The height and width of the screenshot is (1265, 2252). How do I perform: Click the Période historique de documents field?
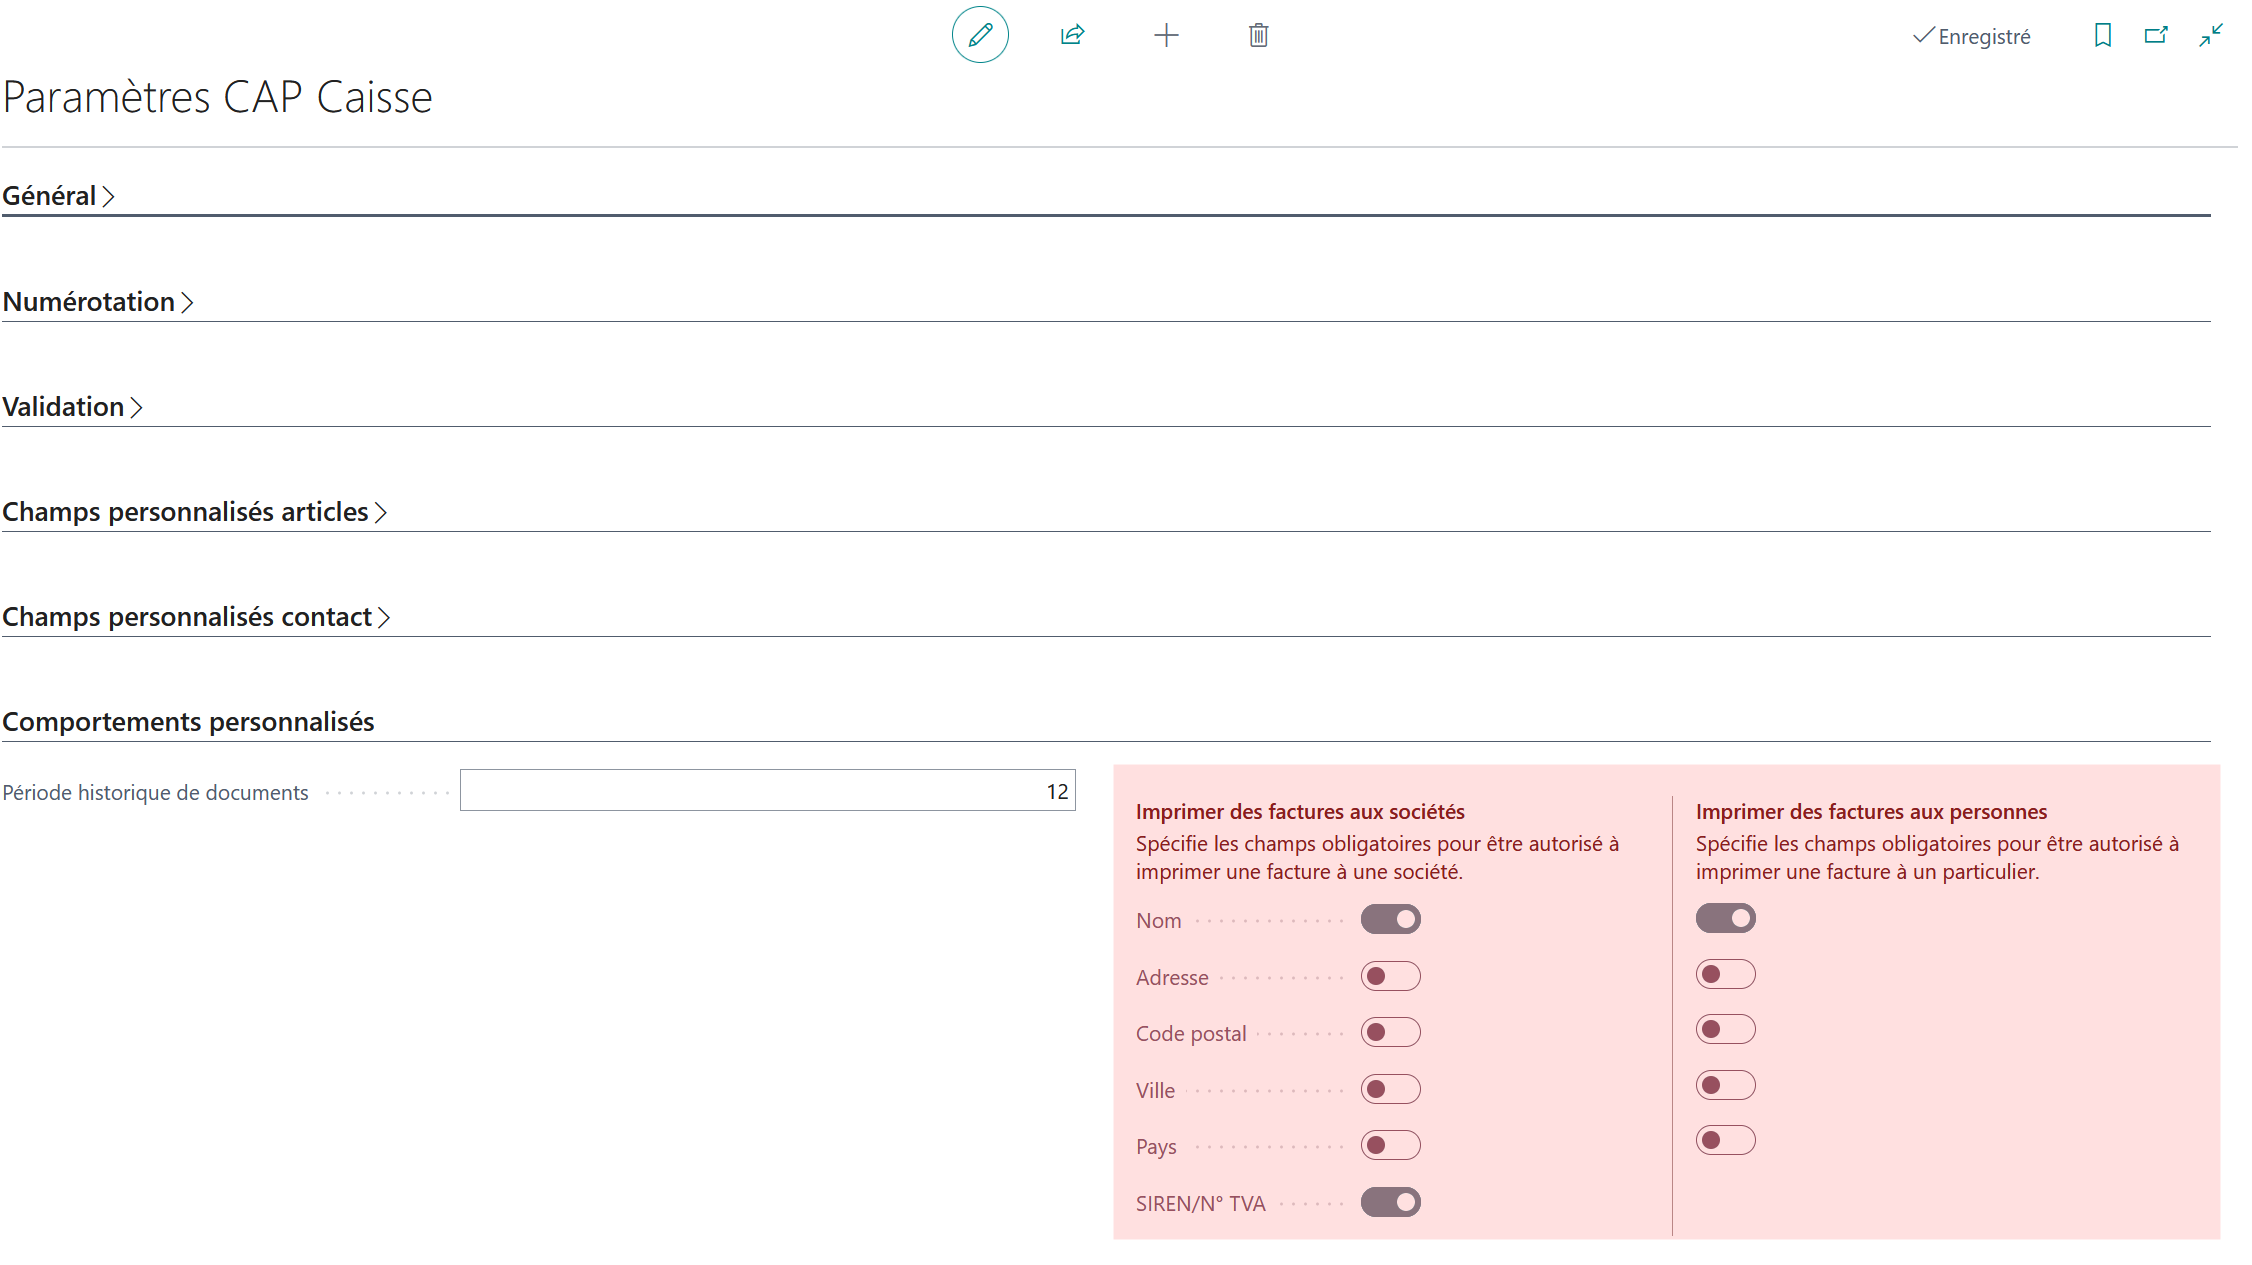tap(767, 791)
